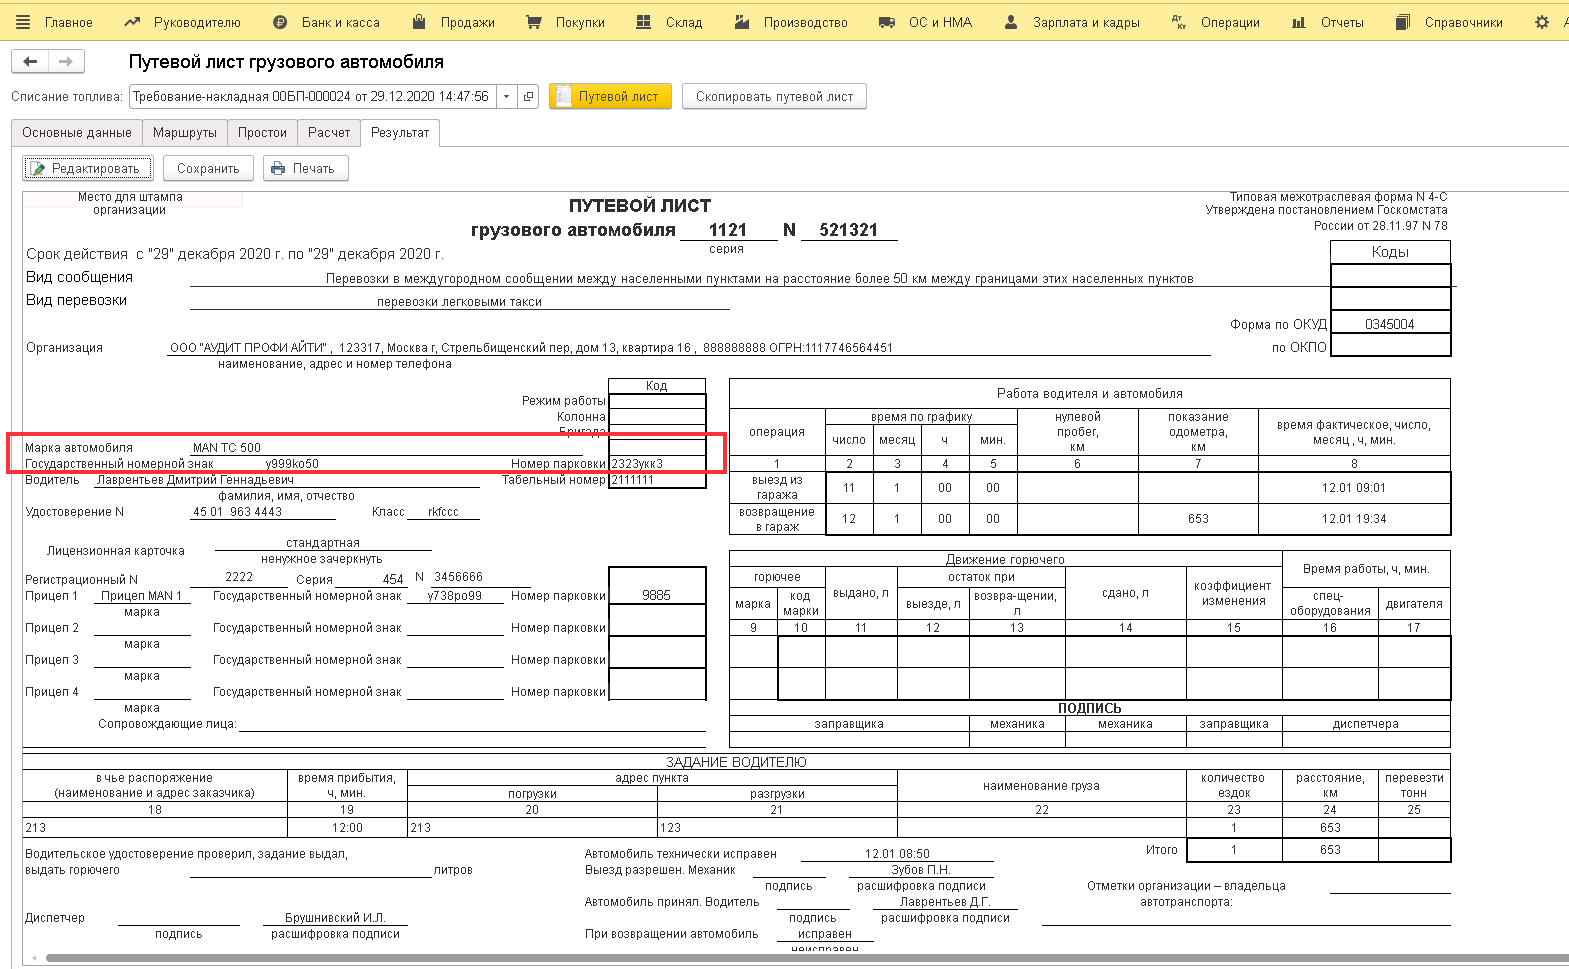Open Отчеты section
This screenshot has height=969, width=1569.
[1328, 22]
